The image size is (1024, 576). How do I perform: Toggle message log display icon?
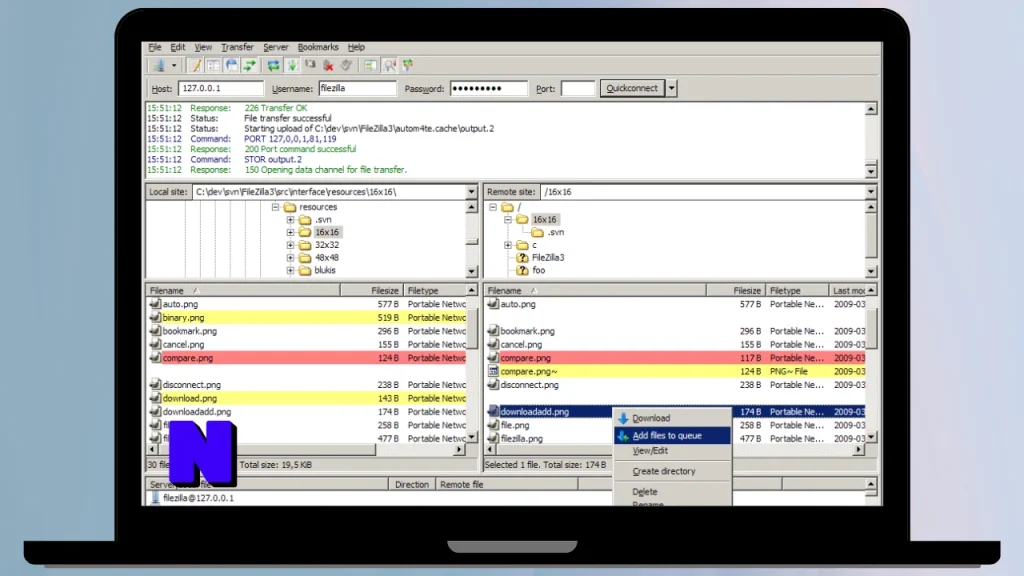[195, 65]
